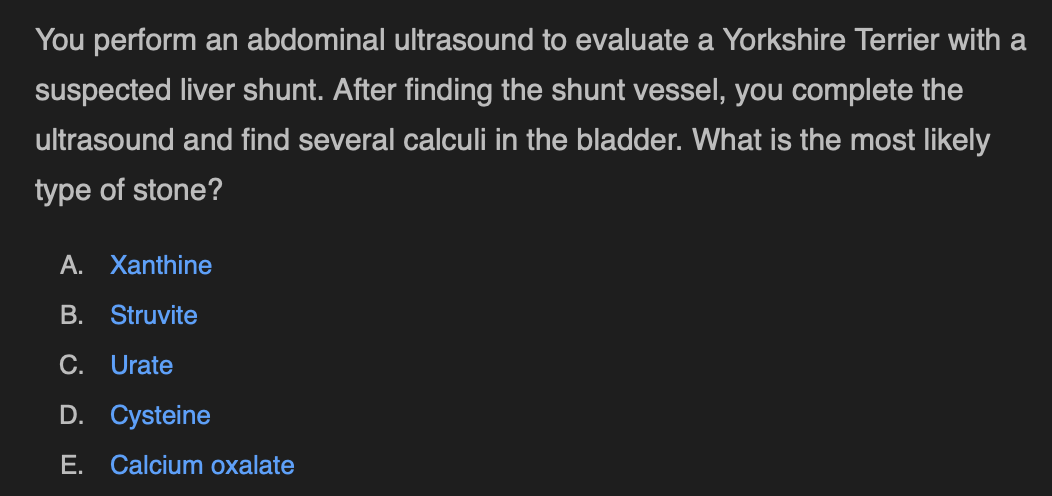Viewport: 1052px width, 496px height.
Task: Click the words "most likely" in the question
Action: pyautogui.click(x=920, y=140)
